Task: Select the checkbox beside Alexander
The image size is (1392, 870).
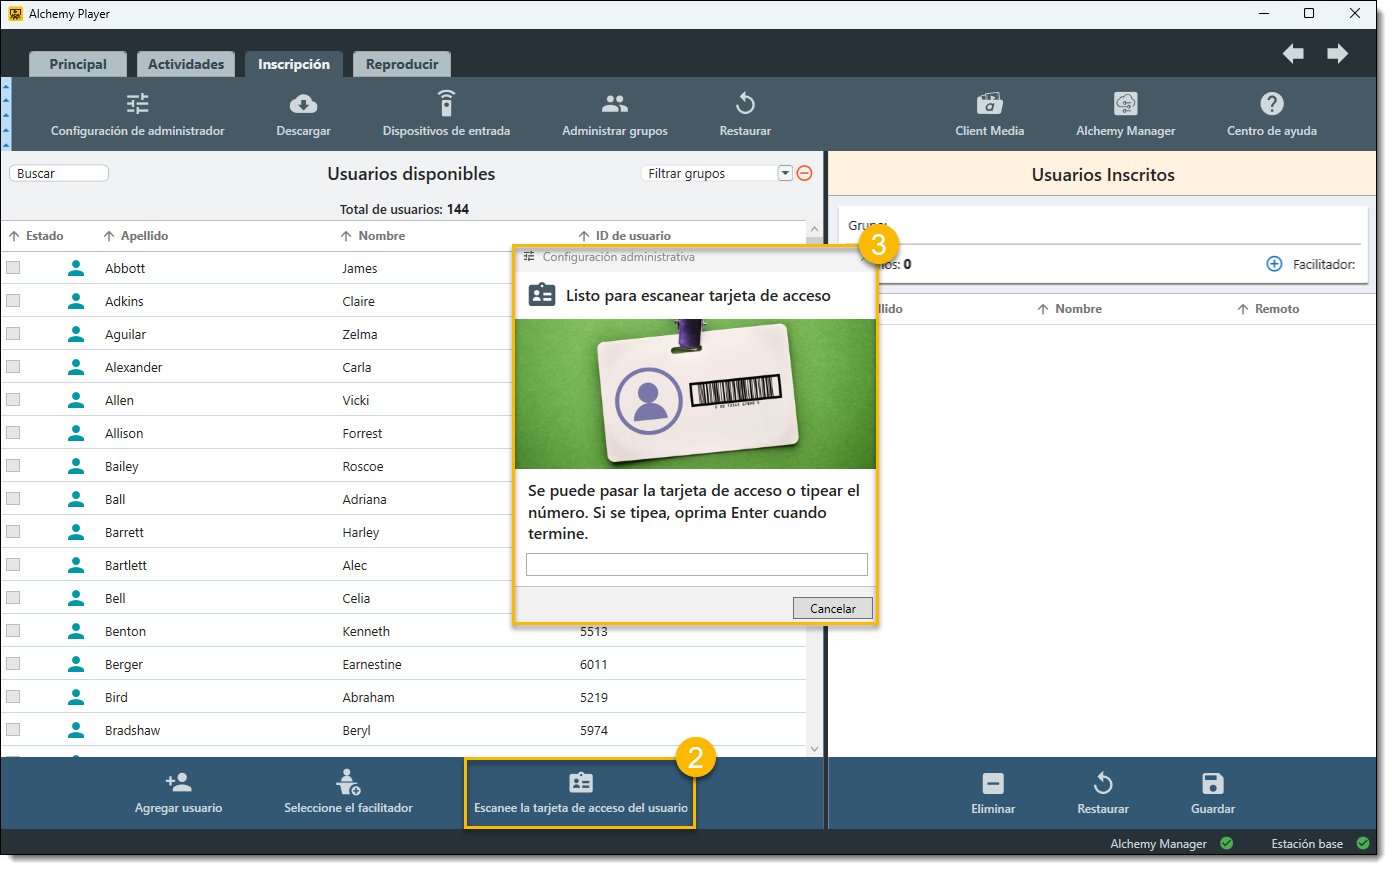Action: tap(13, 367)
